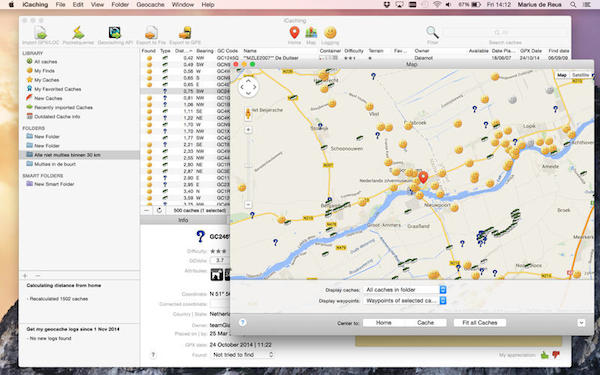Open the File menu
The height and width of the screenshot is (375, 600).
pyautogui.click(x=60, y=5)
